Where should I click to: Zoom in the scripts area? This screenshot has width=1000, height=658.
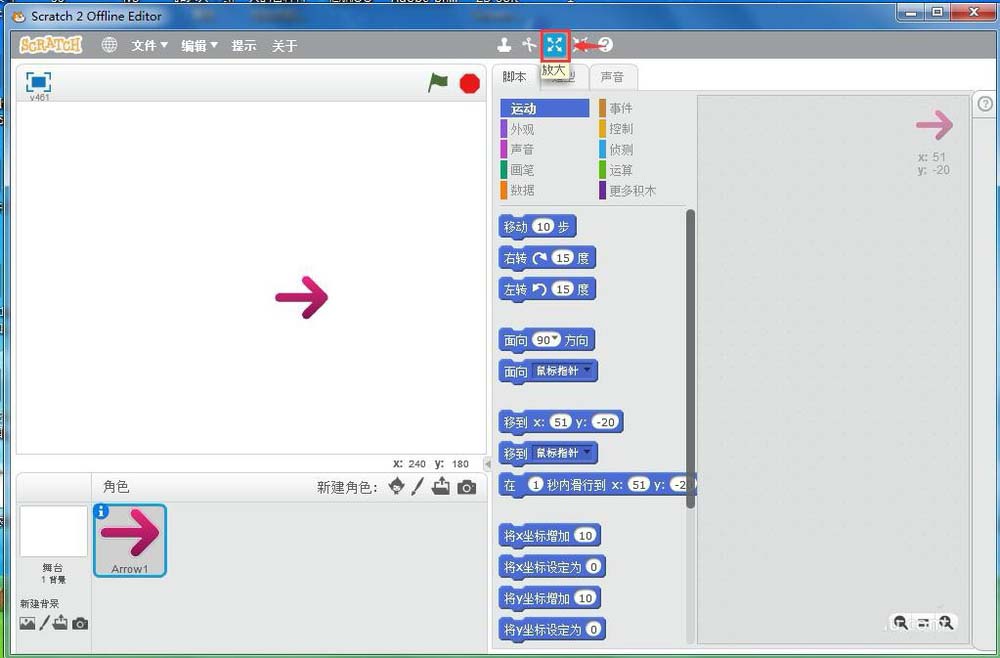pos(946,622)
